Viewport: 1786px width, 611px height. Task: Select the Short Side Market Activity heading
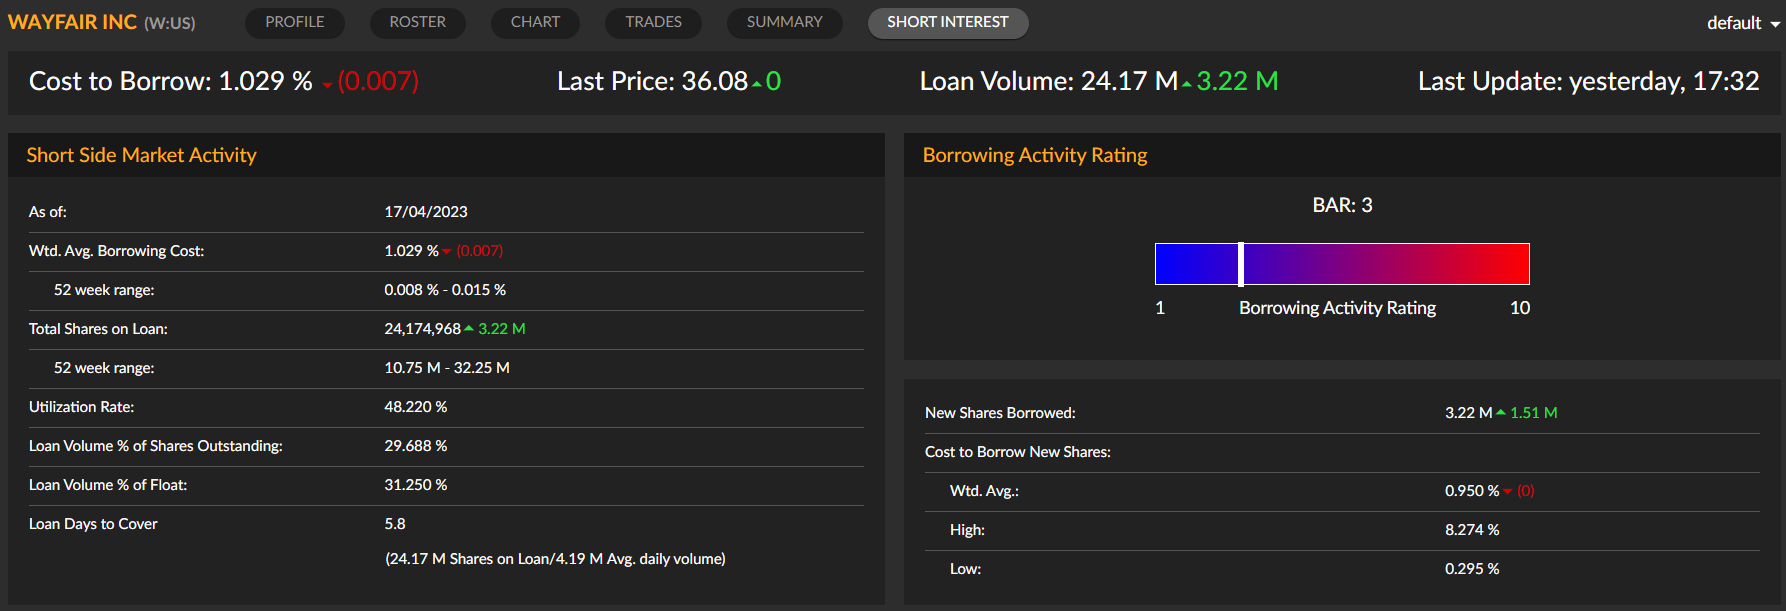click(141, 155)
